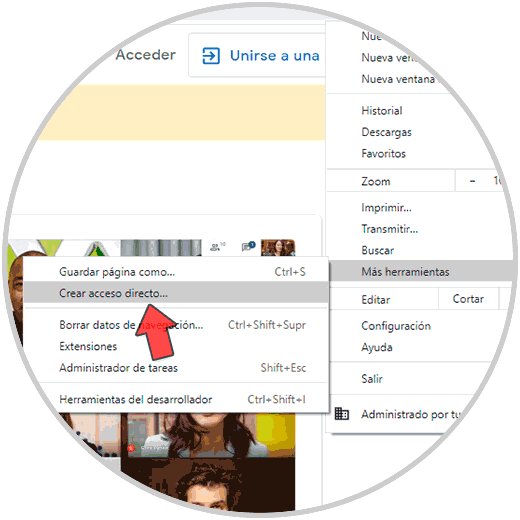The height and width of the screenshot is (520, 520).
Task: Click the Cortar edit button
Action: click(468, 299)
